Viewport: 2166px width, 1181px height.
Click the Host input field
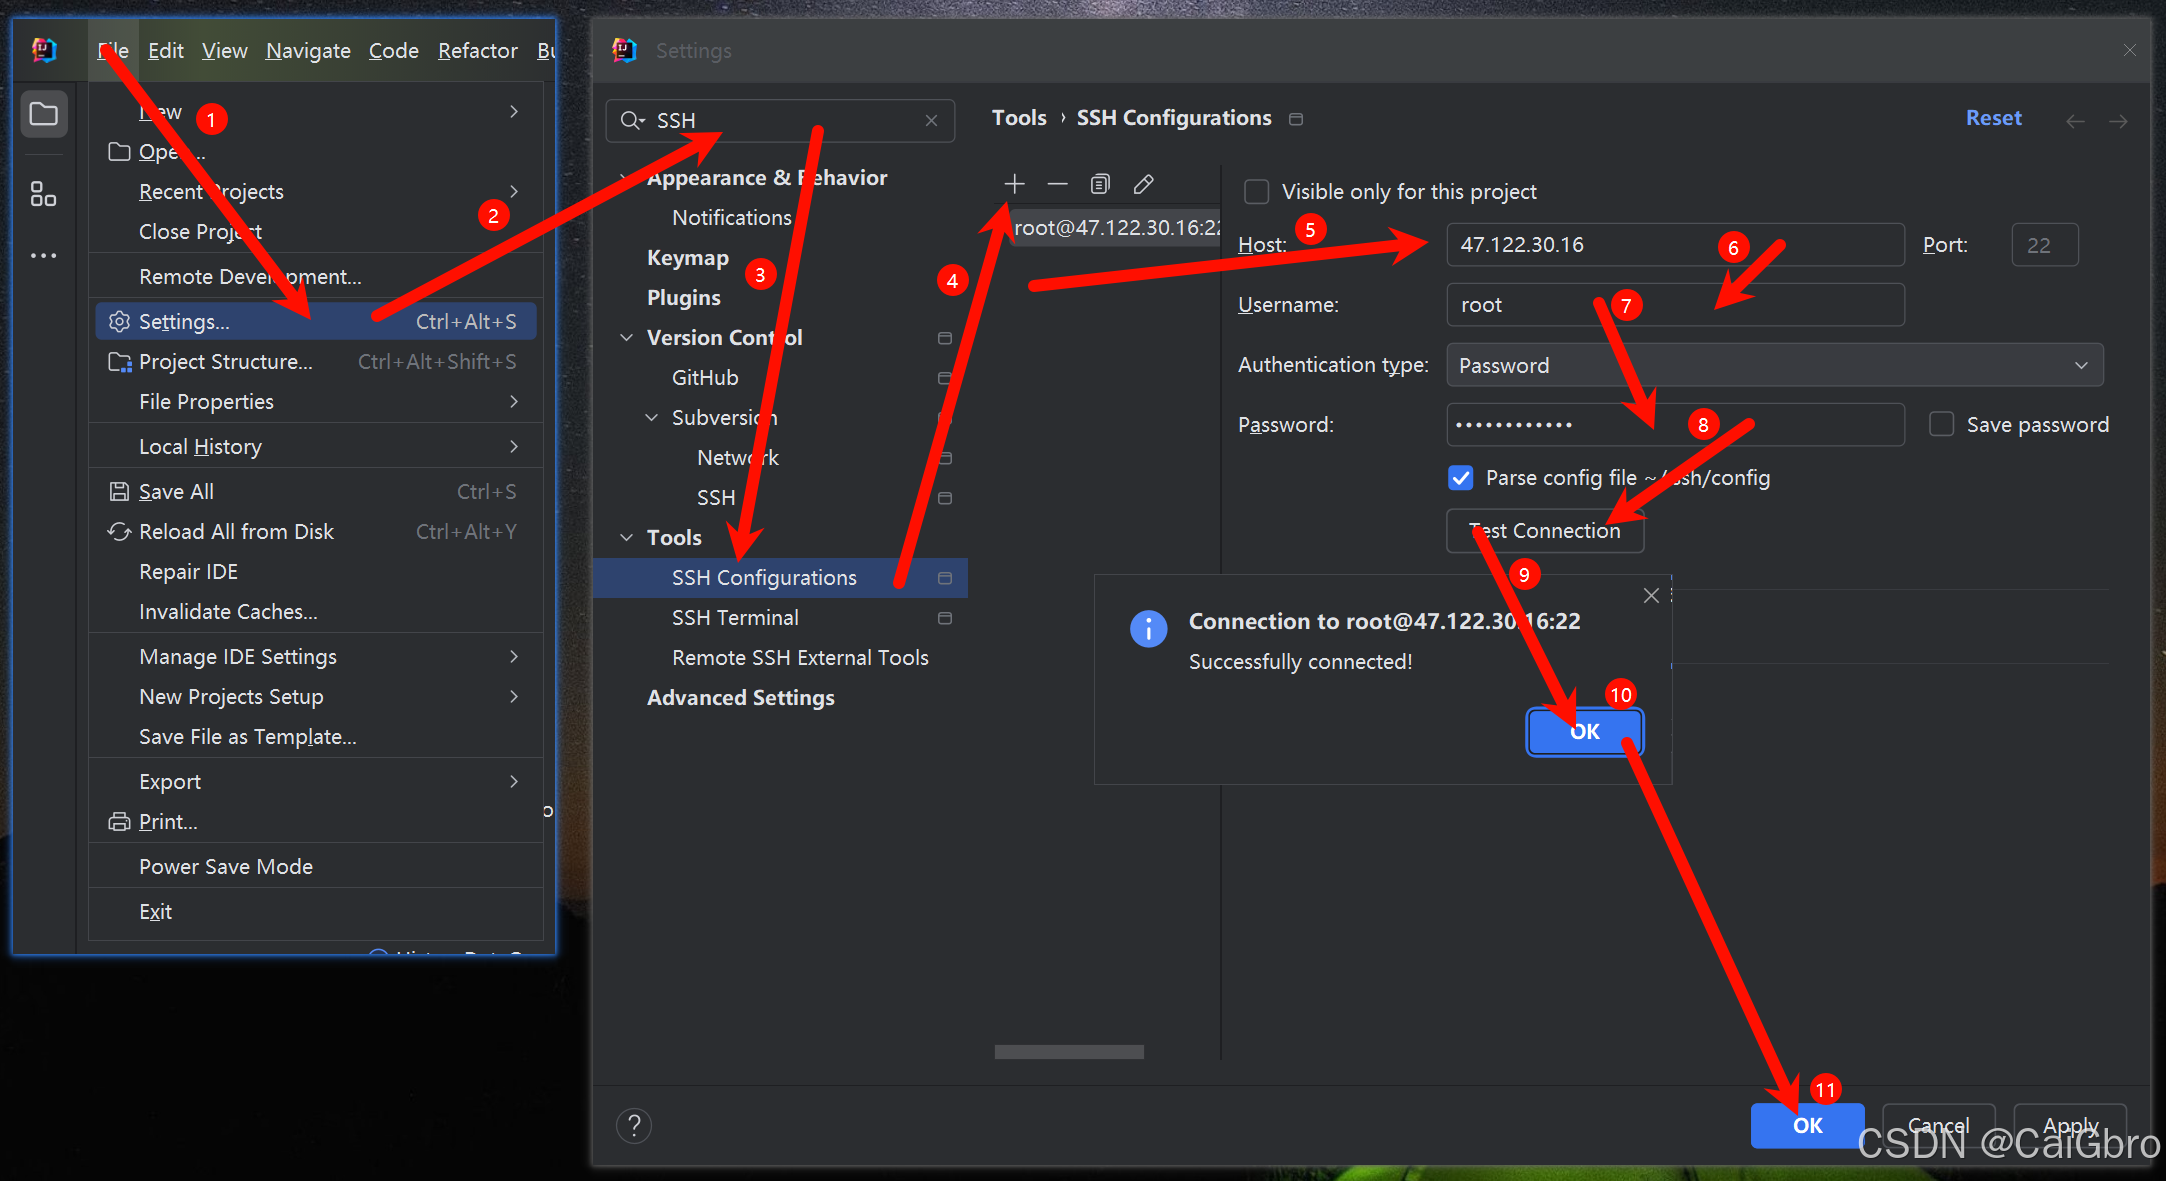(1600, 245)
